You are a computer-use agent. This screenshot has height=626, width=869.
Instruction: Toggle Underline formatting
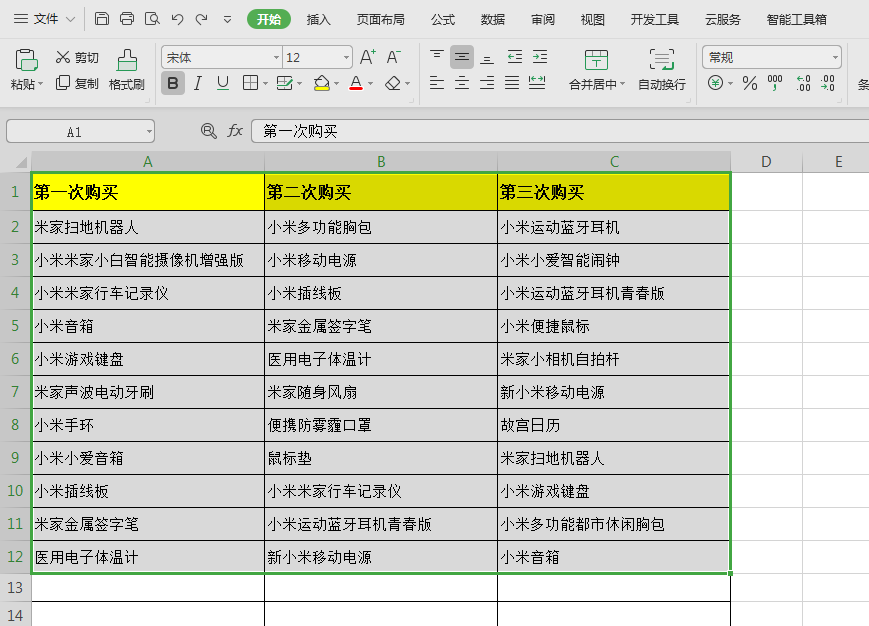coord(223,84)
